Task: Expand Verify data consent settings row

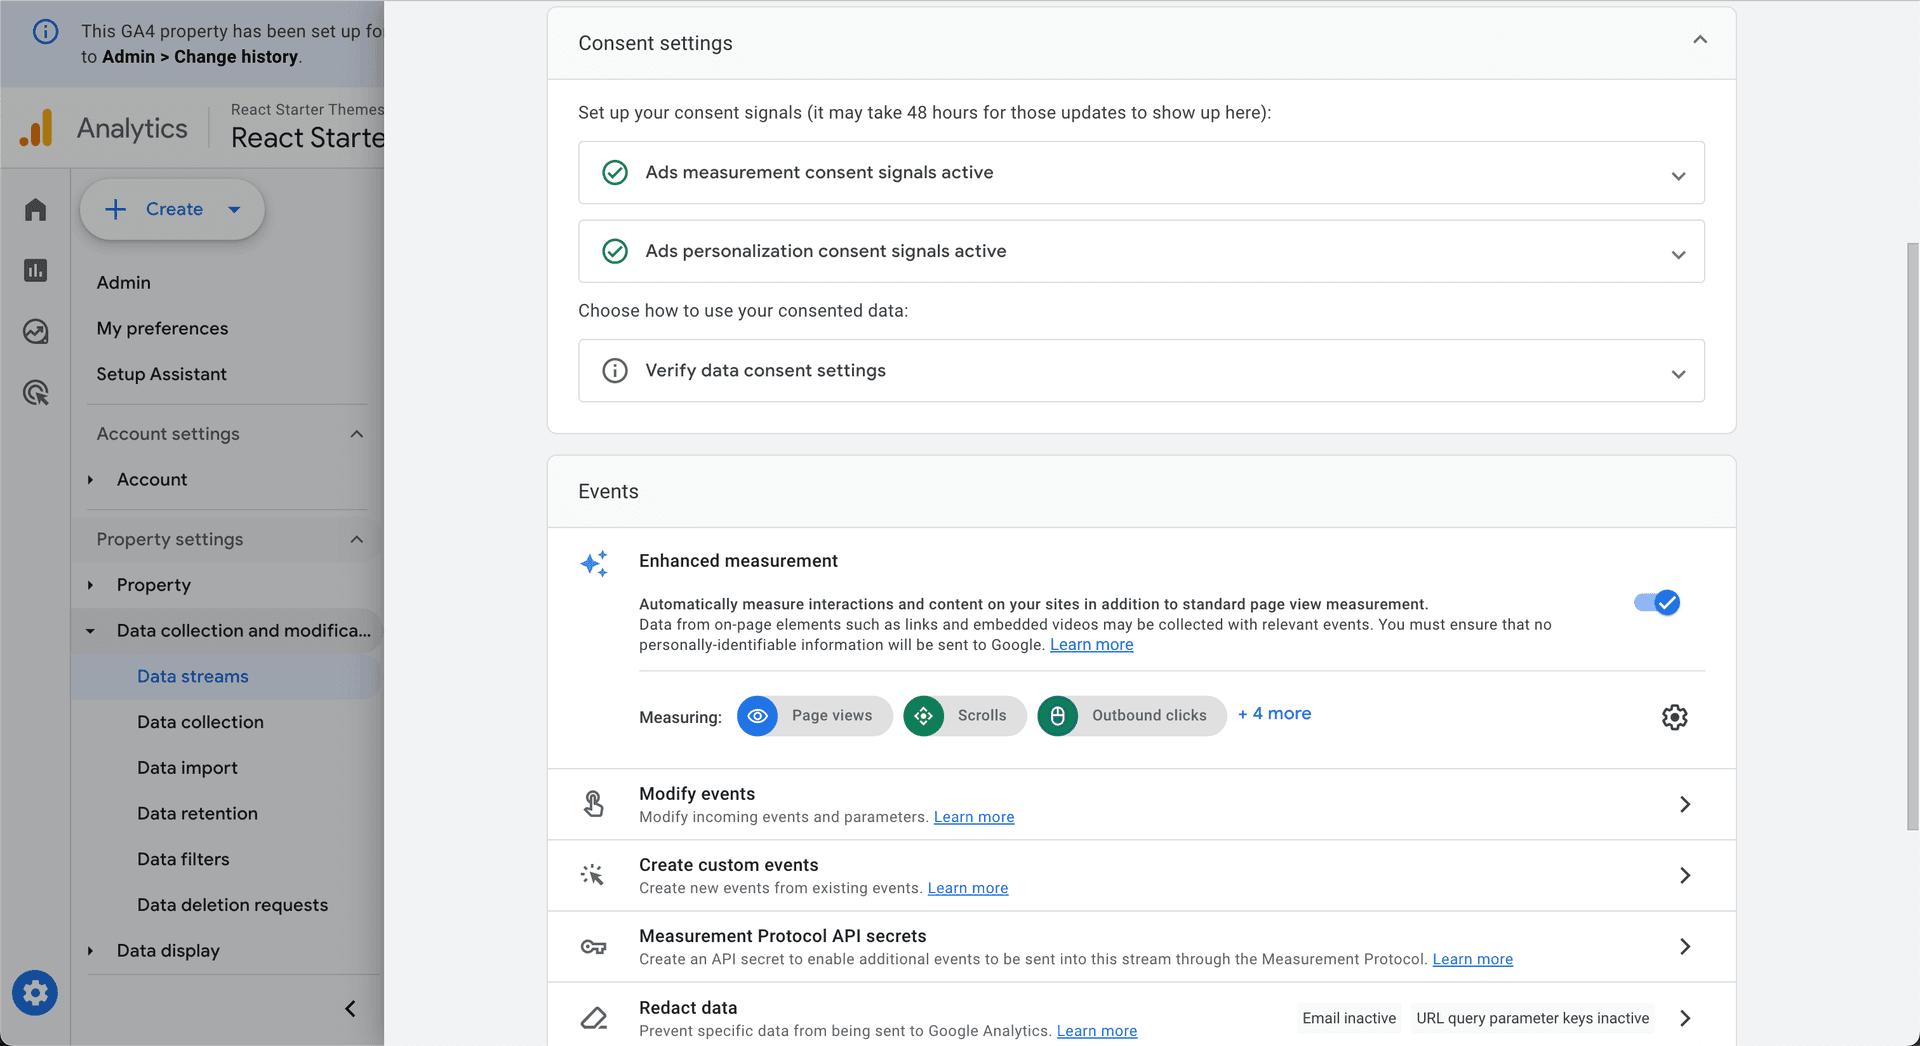Action: click(x=1678, y=373)
